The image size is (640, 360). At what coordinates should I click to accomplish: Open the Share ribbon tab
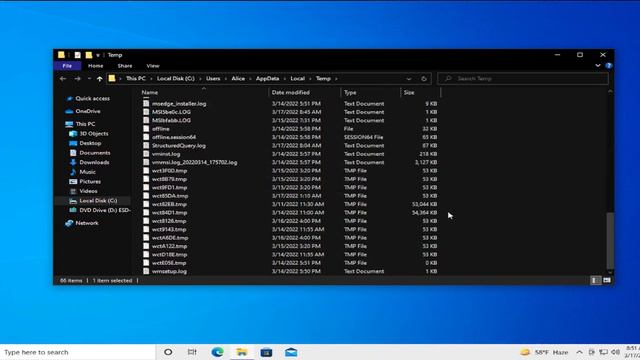point(125,66)
